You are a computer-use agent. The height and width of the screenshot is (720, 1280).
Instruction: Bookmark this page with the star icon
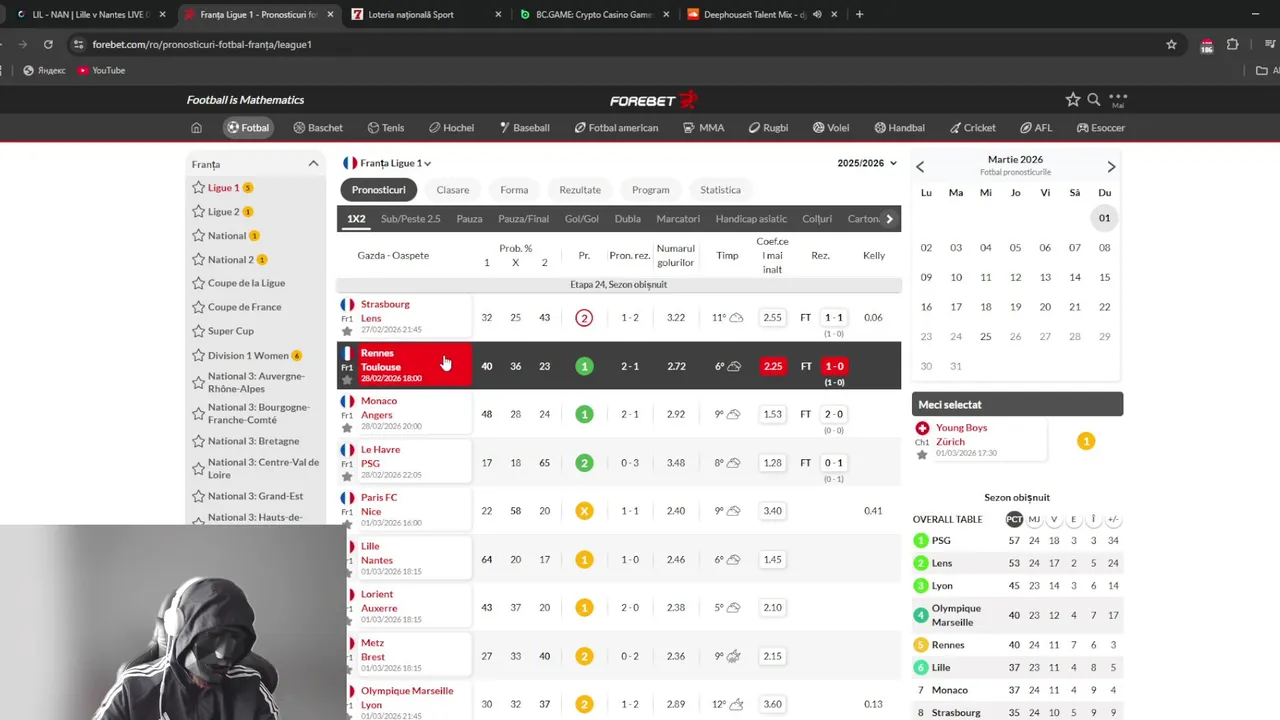[1171, 44]
